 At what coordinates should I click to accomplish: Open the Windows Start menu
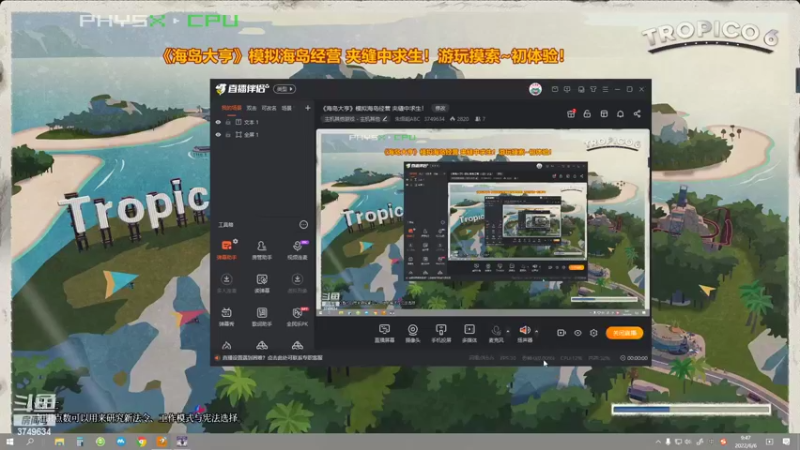[x=9, y=441]
